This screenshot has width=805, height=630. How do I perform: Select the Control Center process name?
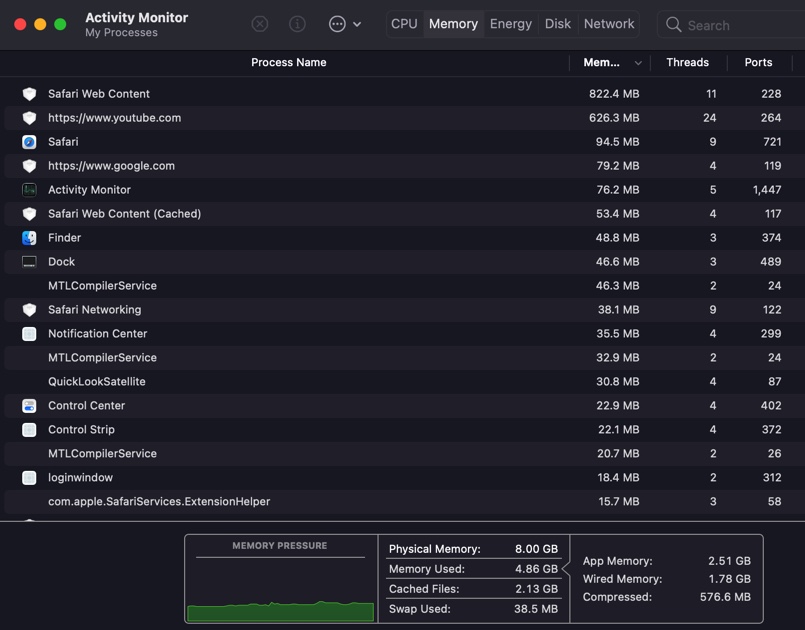click(86, 406)
